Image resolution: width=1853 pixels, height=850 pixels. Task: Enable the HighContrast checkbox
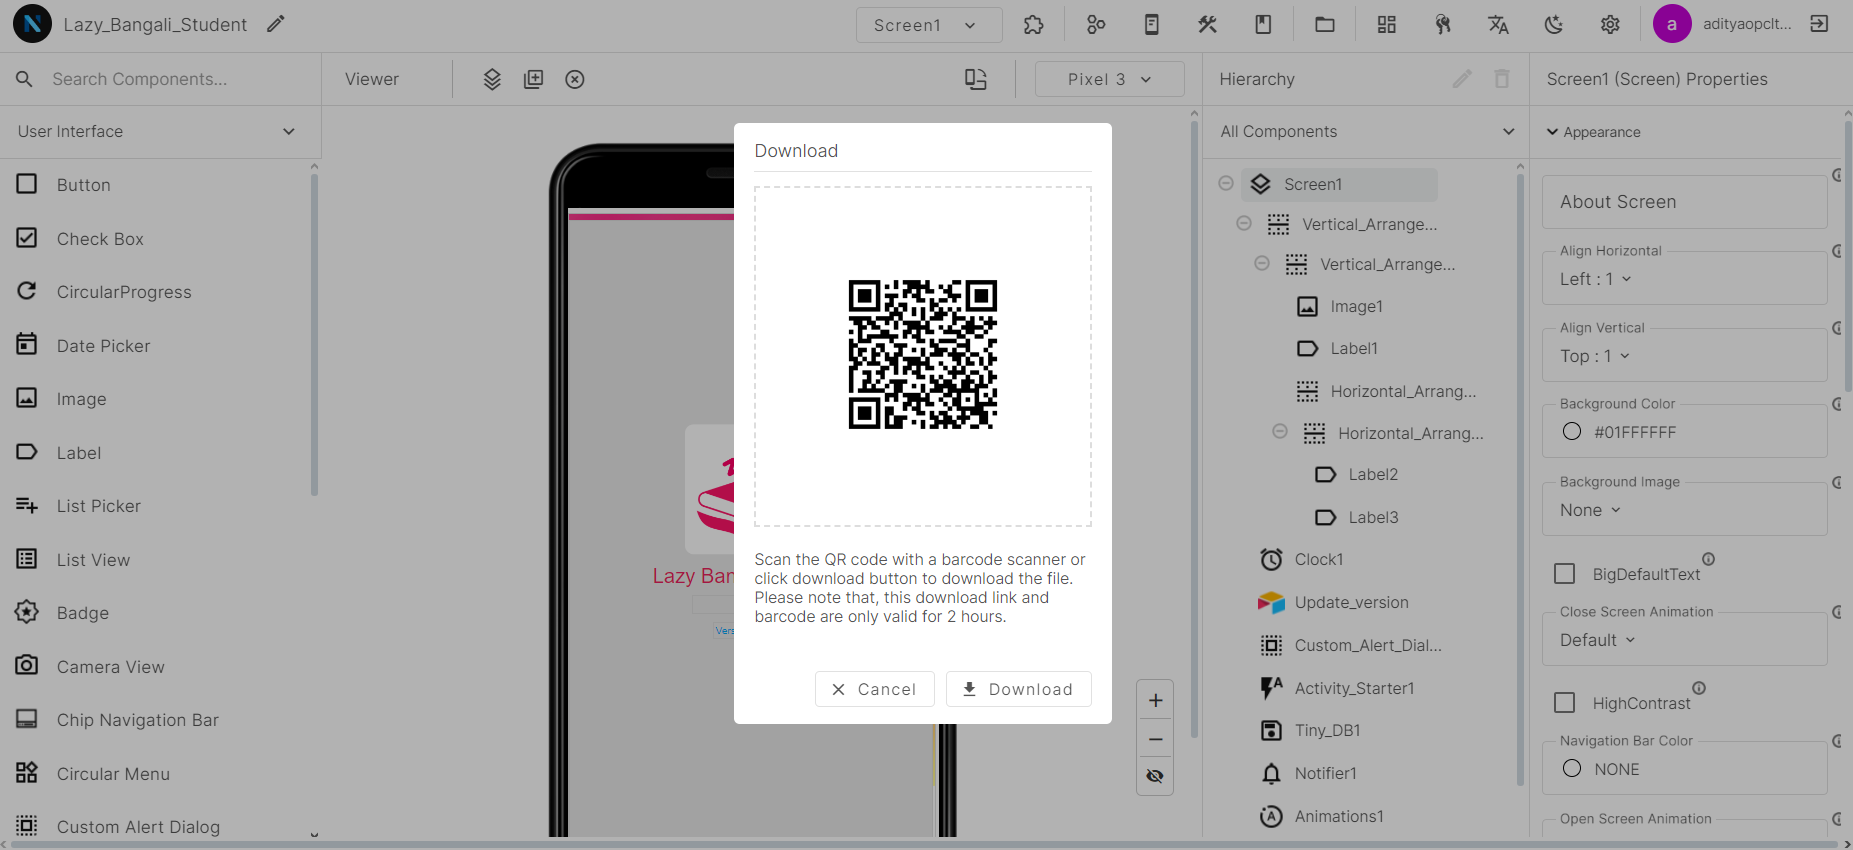tap(1565, 703)
